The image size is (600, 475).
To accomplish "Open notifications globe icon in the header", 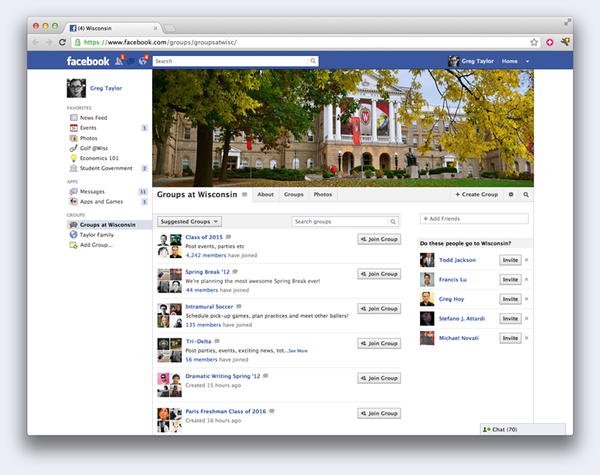I will point(143,61).
